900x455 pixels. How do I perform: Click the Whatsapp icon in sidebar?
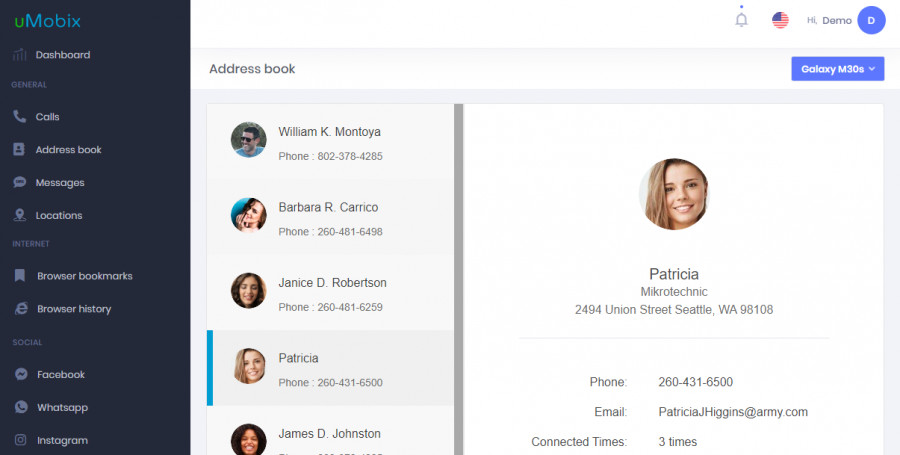pos(21,407)
